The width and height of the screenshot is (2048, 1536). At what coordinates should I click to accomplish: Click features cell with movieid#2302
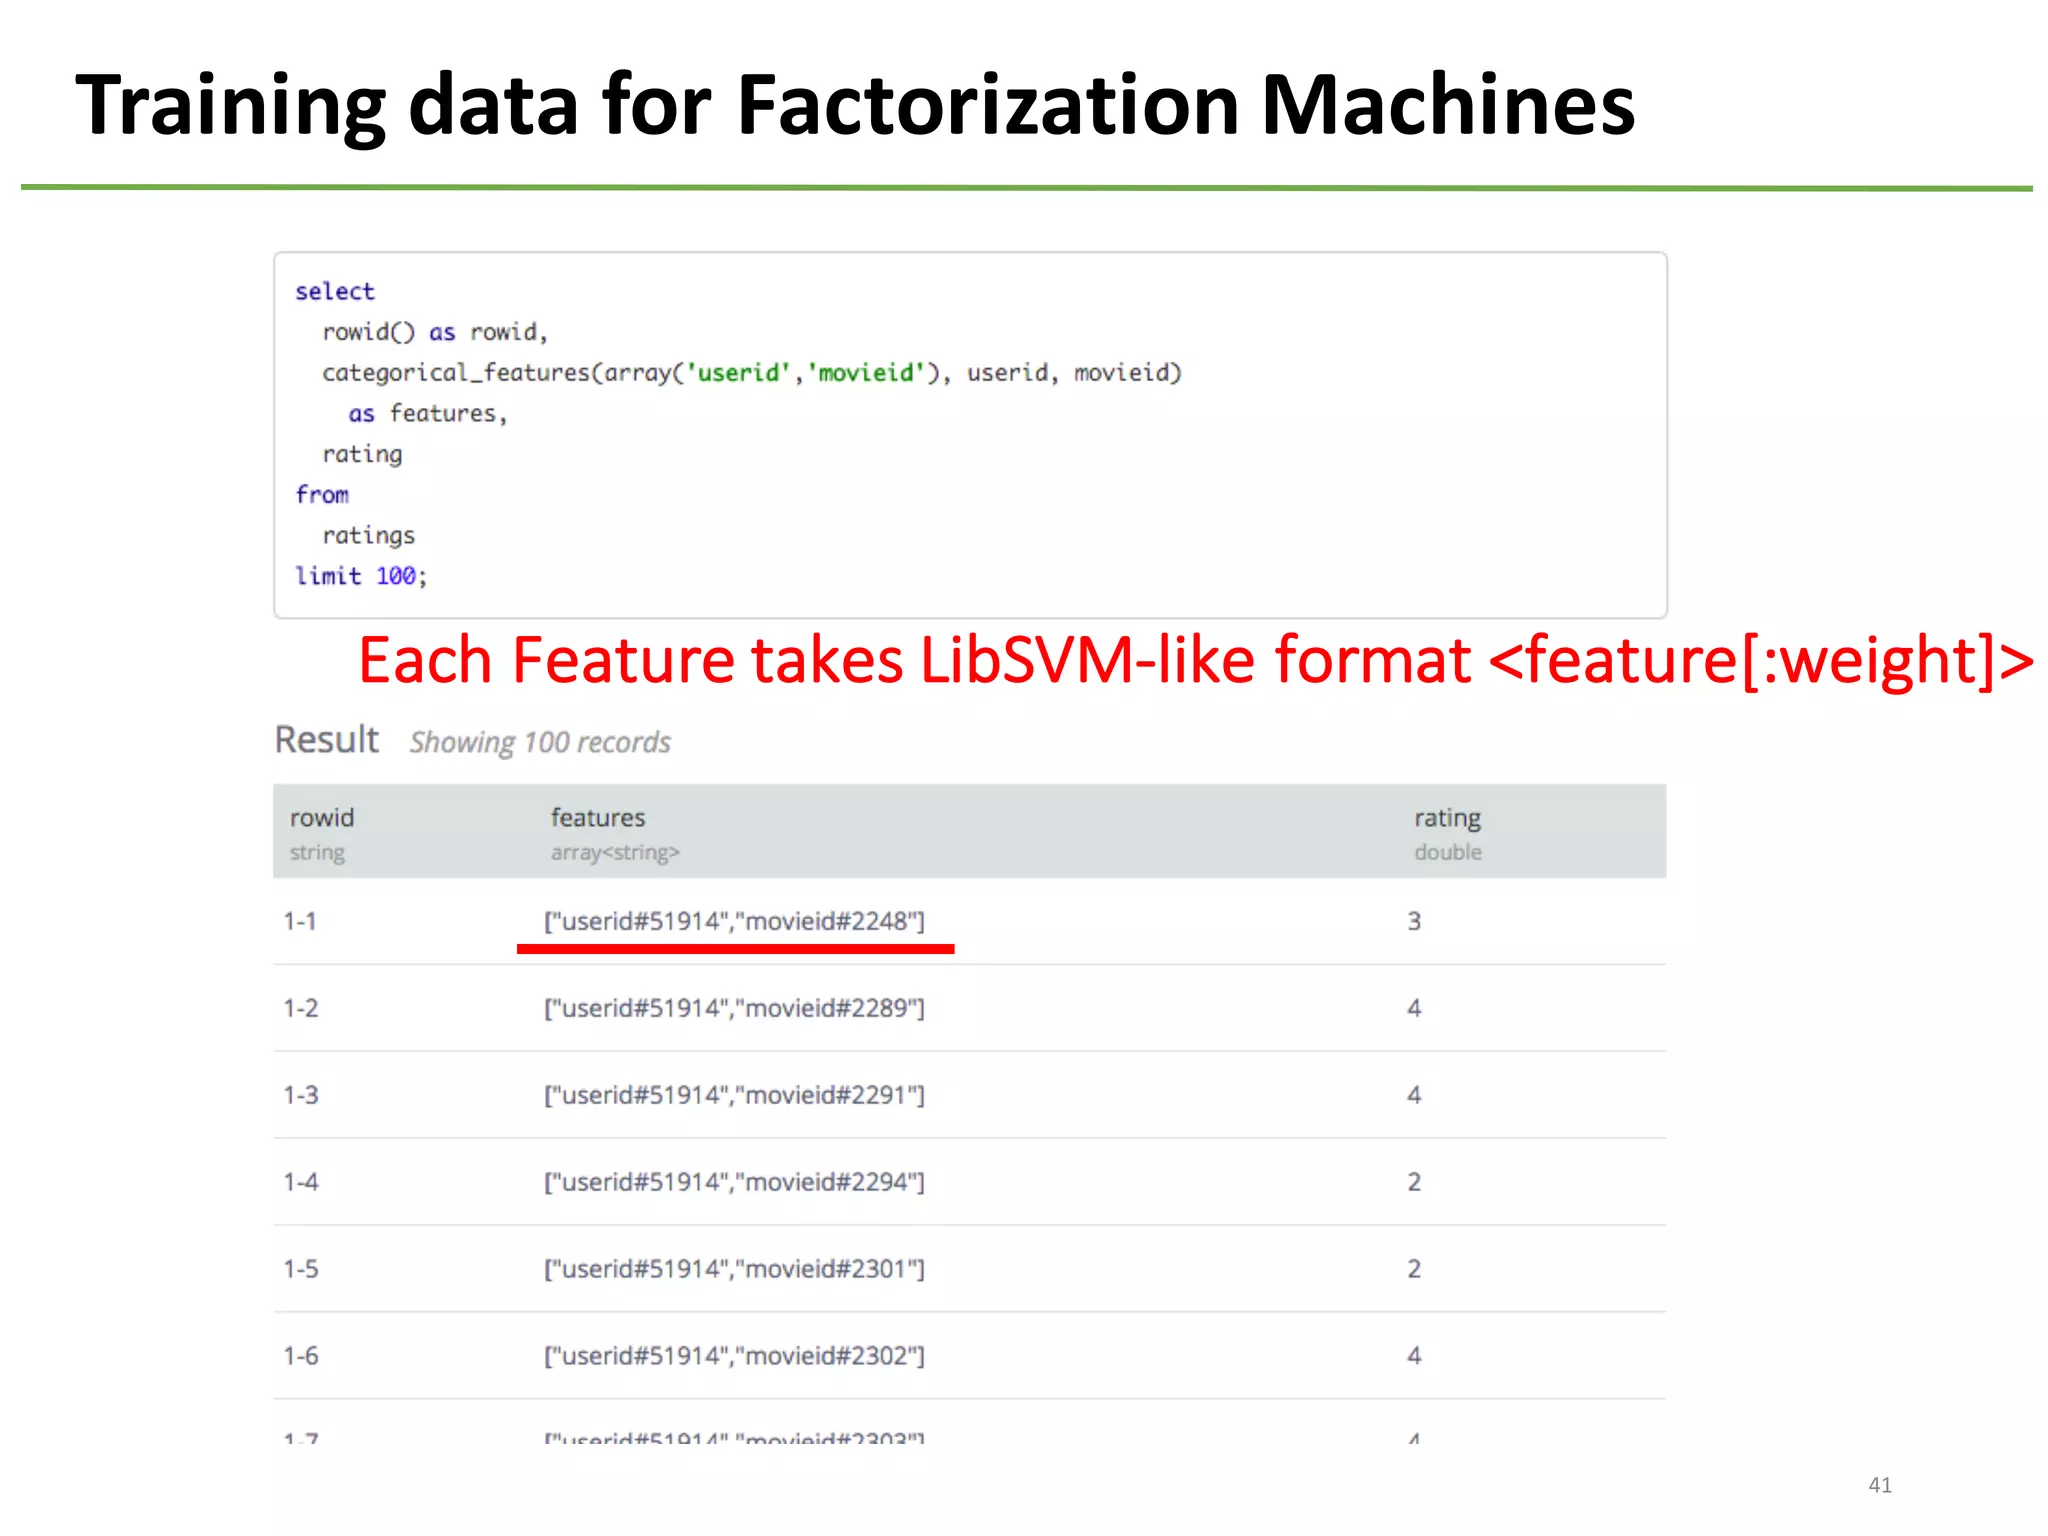coord(735,1356)
